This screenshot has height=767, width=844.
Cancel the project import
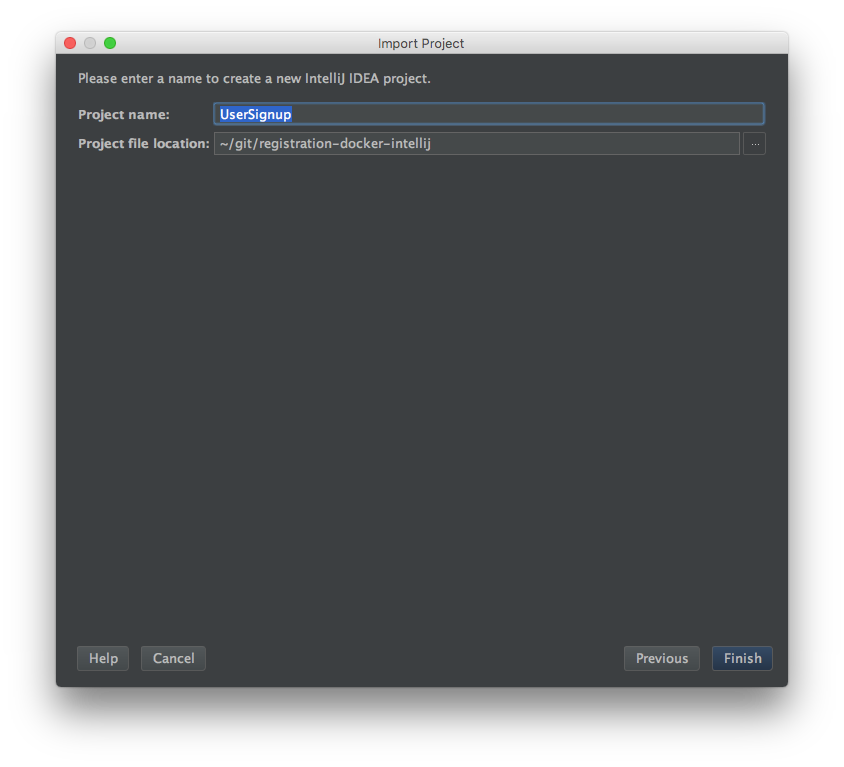[x=173, y=658]
